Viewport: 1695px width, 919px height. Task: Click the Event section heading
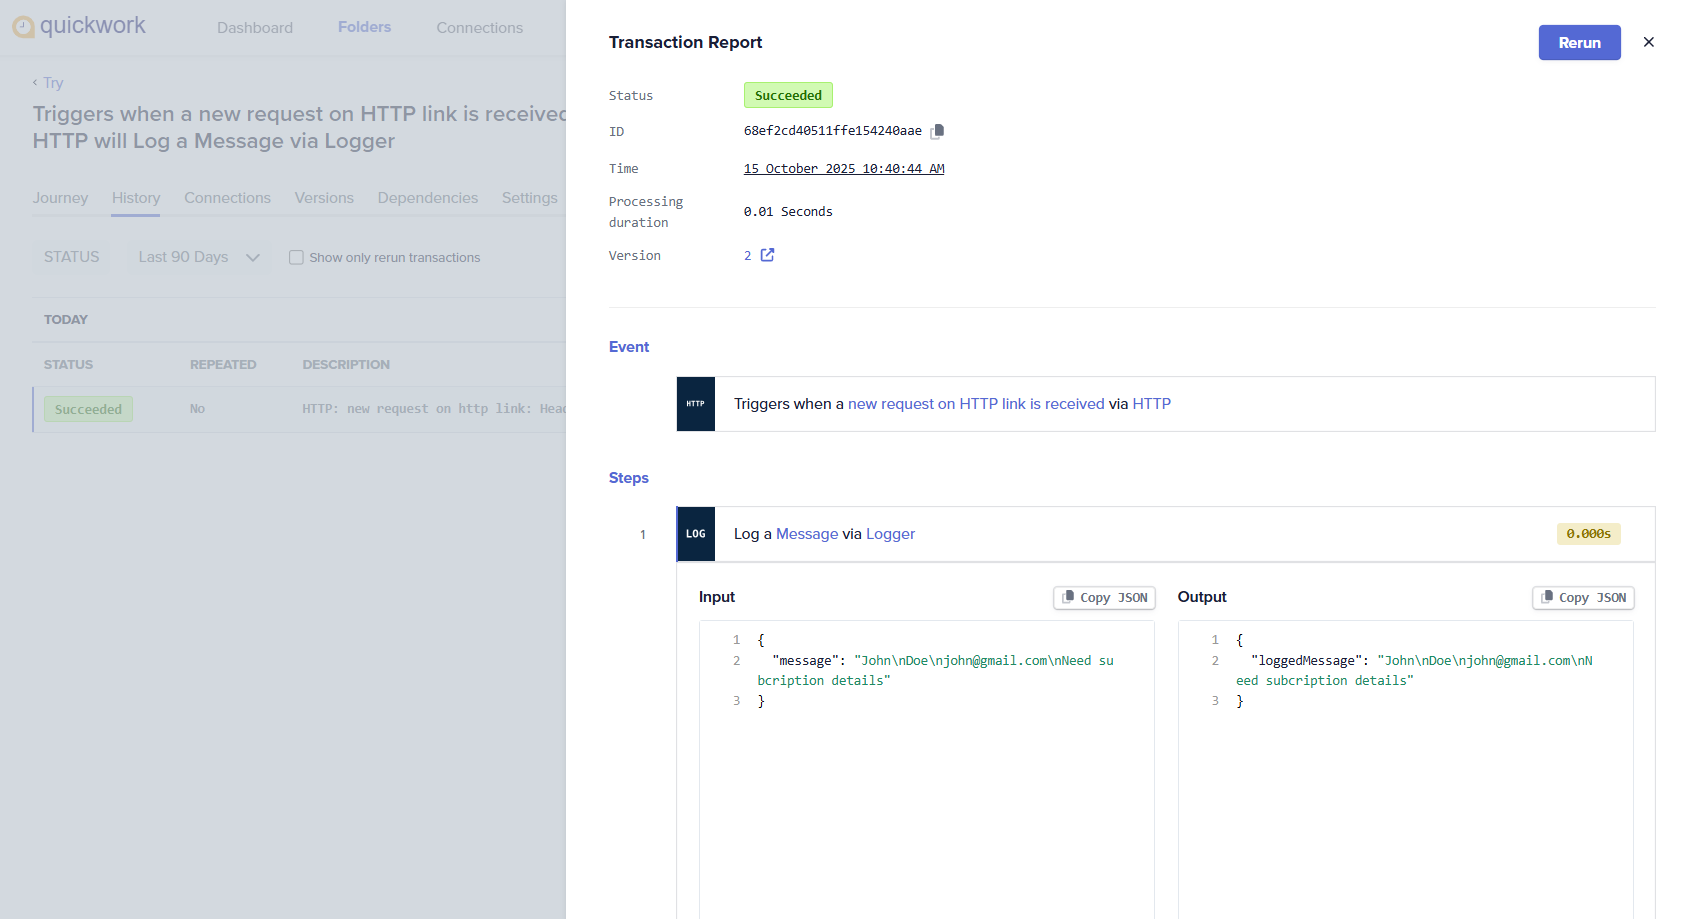click(x=629, y=347)
